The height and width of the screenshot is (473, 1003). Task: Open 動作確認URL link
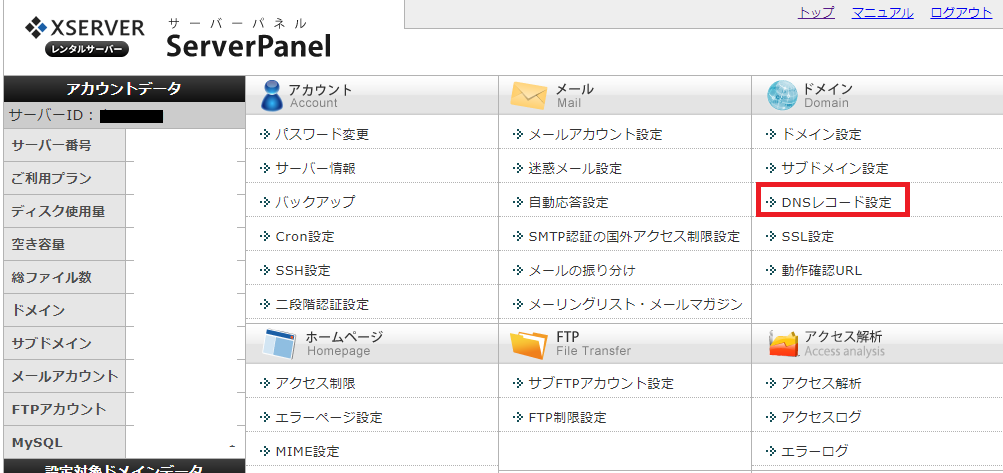pyautogui.click(x=821, y=271)
